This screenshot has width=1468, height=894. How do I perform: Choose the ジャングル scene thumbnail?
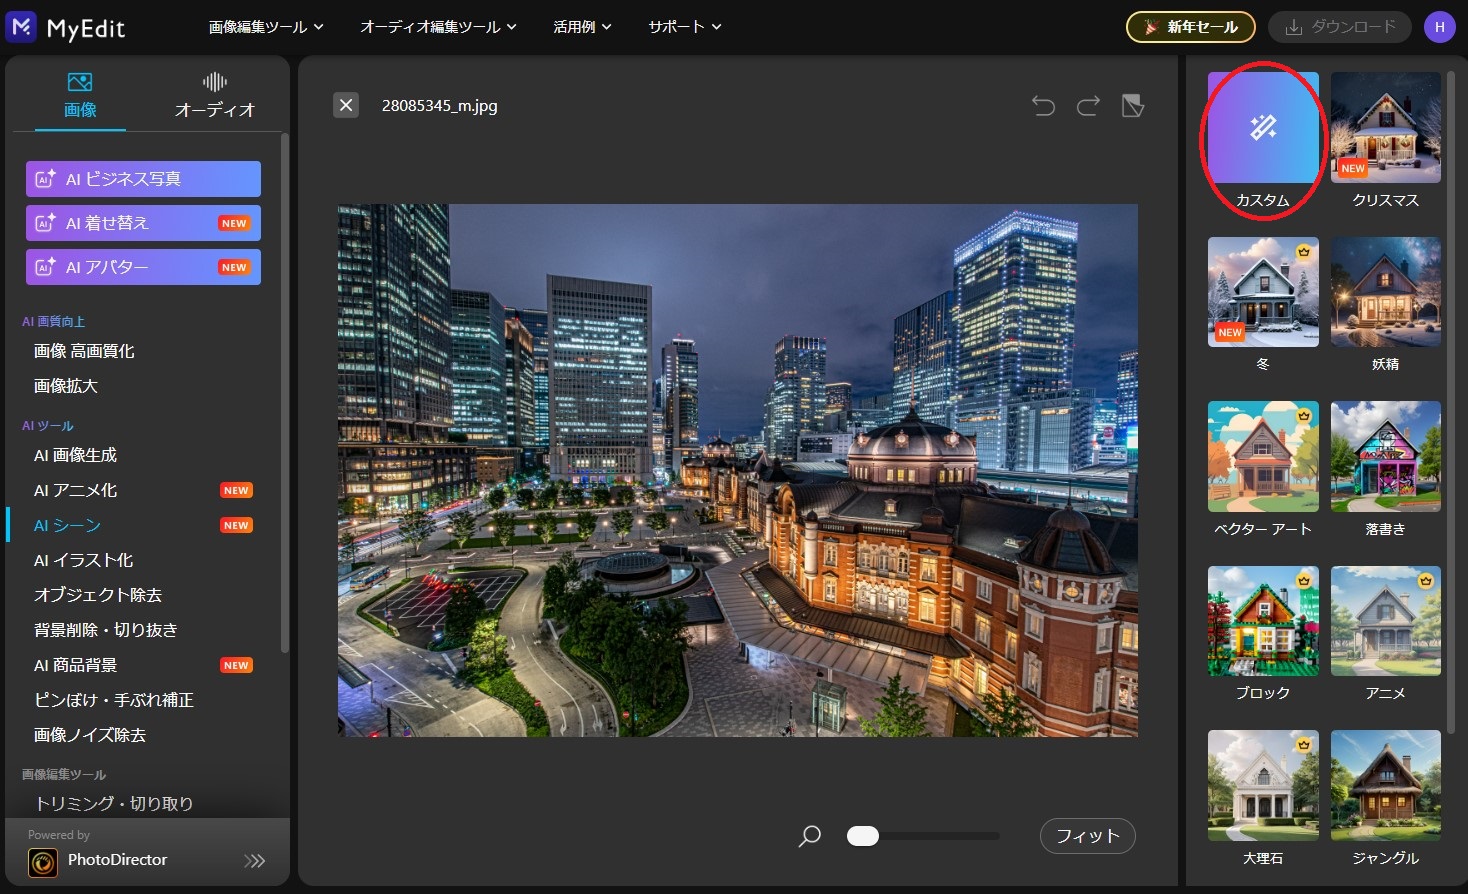pyautogui.click(x=1386, y=785)
